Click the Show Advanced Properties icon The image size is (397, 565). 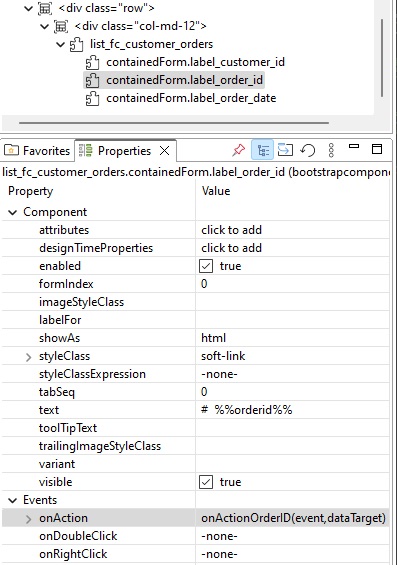coord(285,150)
